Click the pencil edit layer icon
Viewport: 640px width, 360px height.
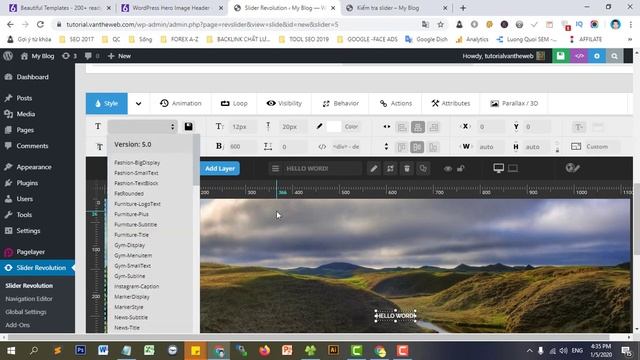point(374,169)
